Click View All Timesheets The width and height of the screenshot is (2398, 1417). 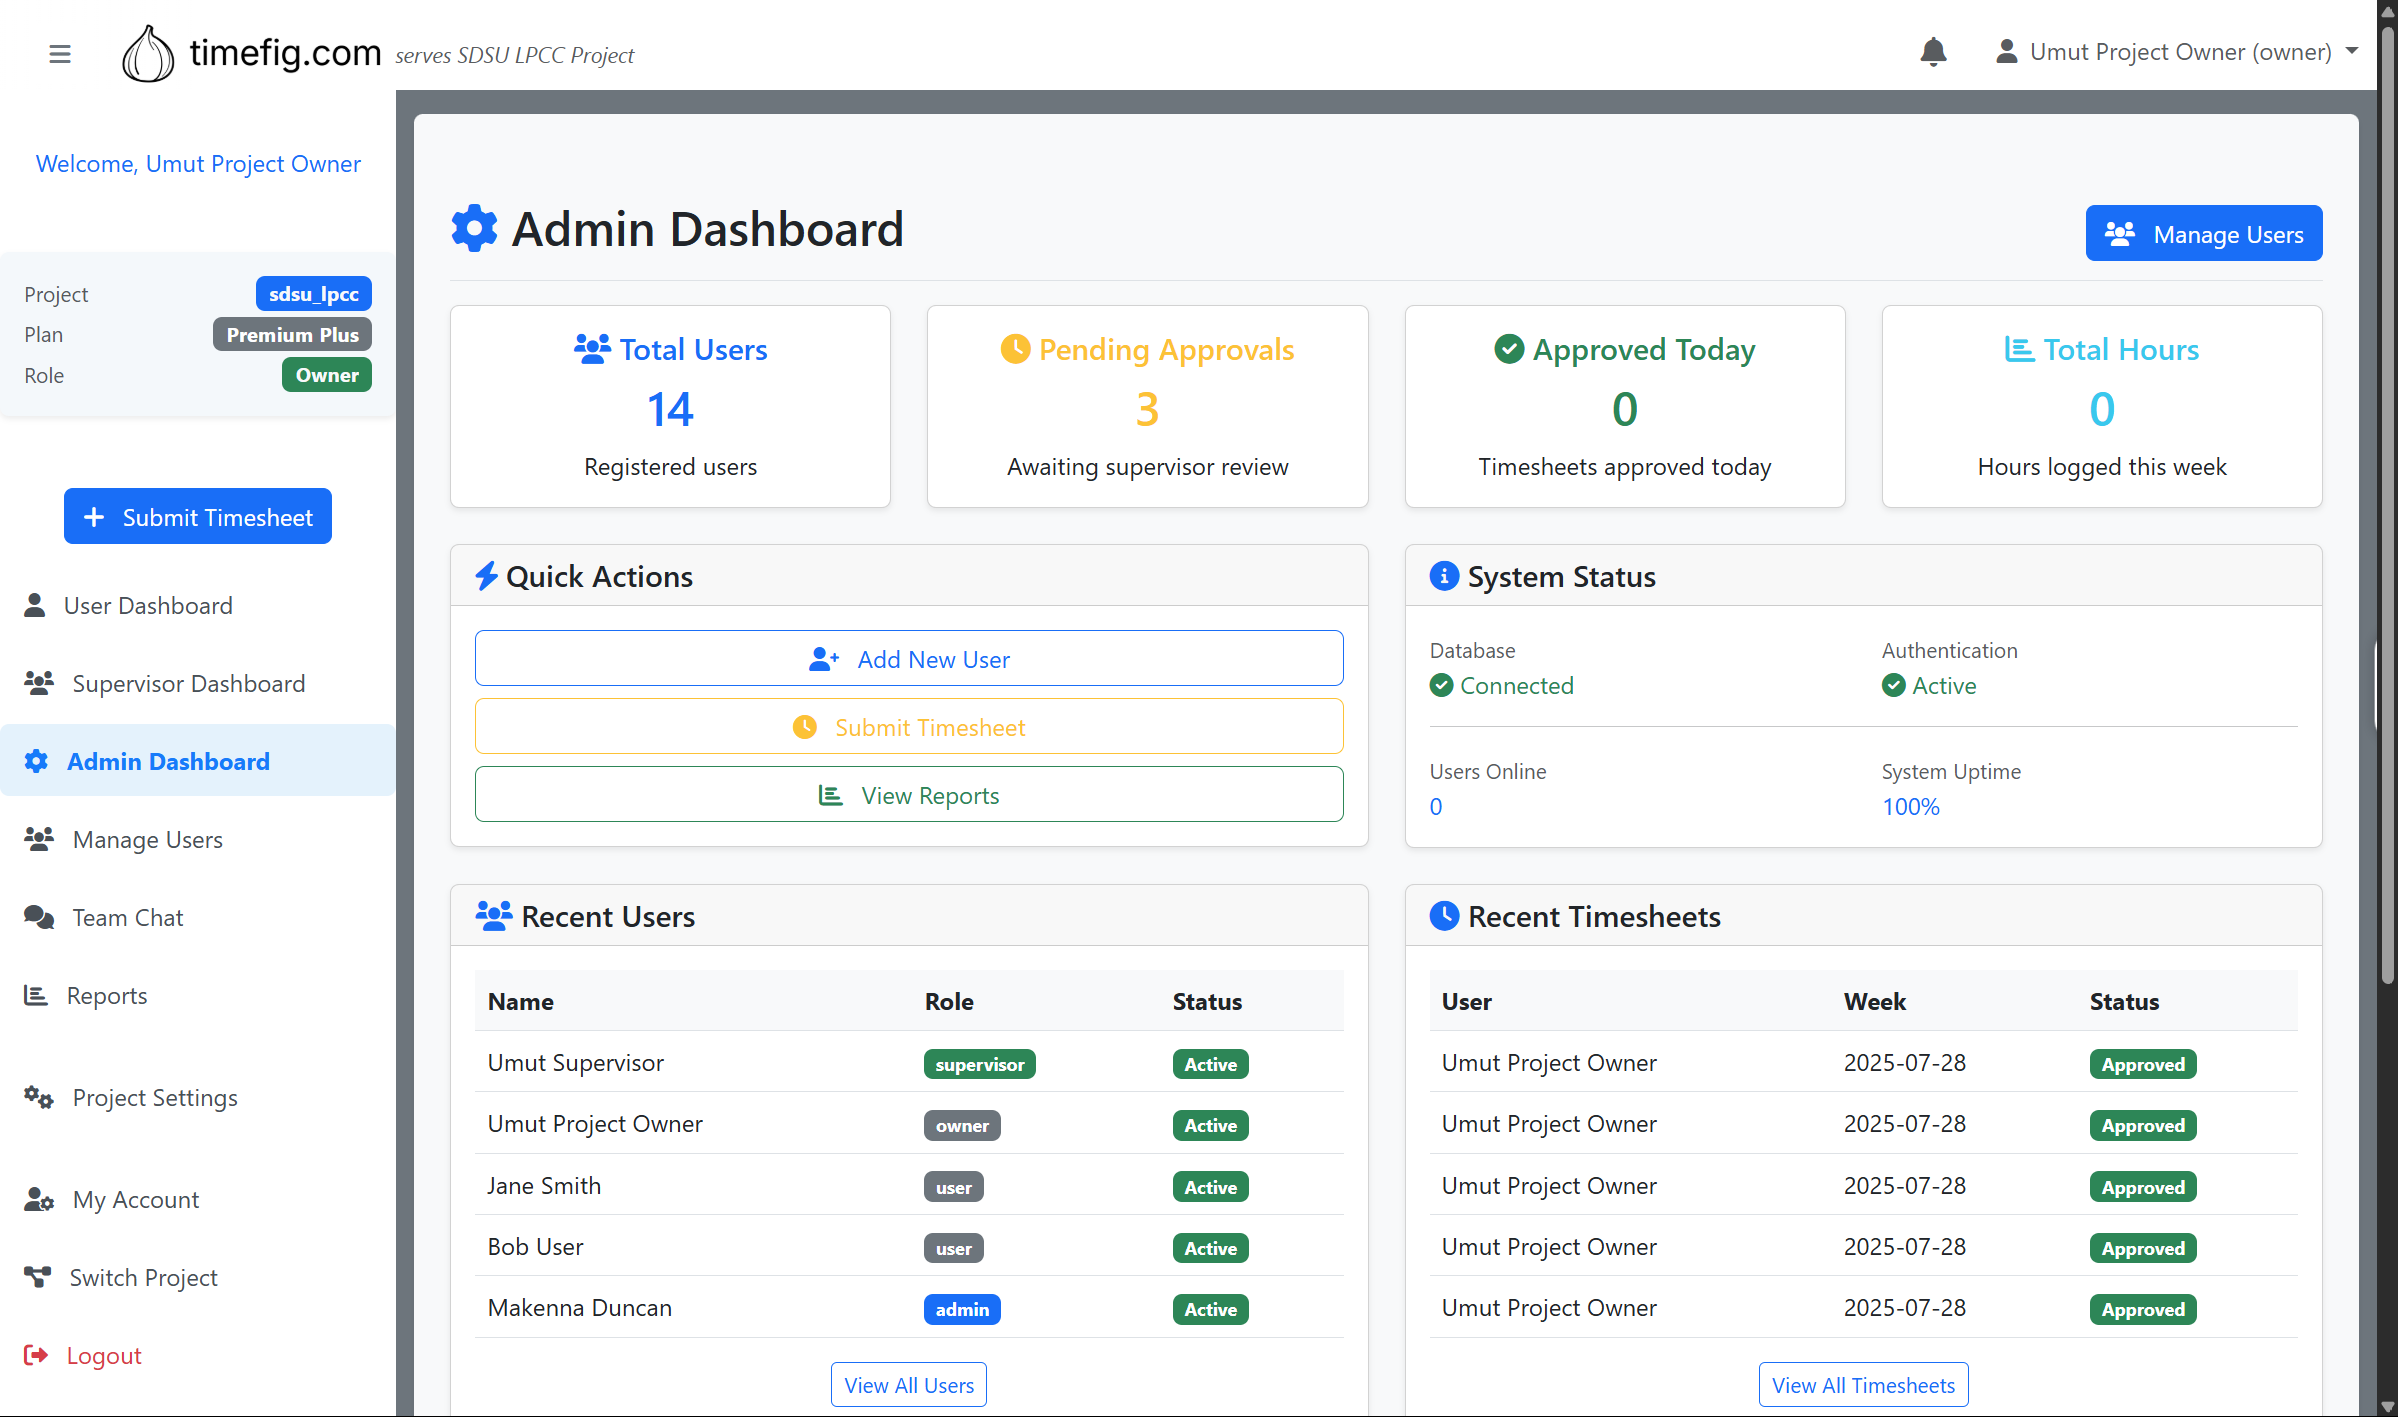[x=1862, y=1384]
